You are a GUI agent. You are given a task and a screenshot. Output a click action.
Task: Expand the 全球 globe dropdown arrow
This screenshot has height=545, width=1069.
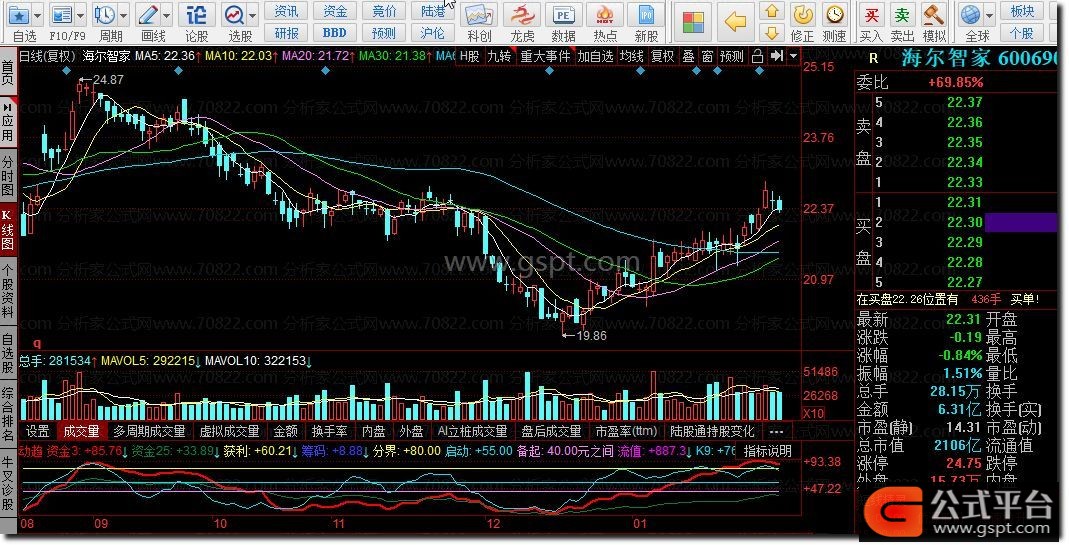pos(988,15)
